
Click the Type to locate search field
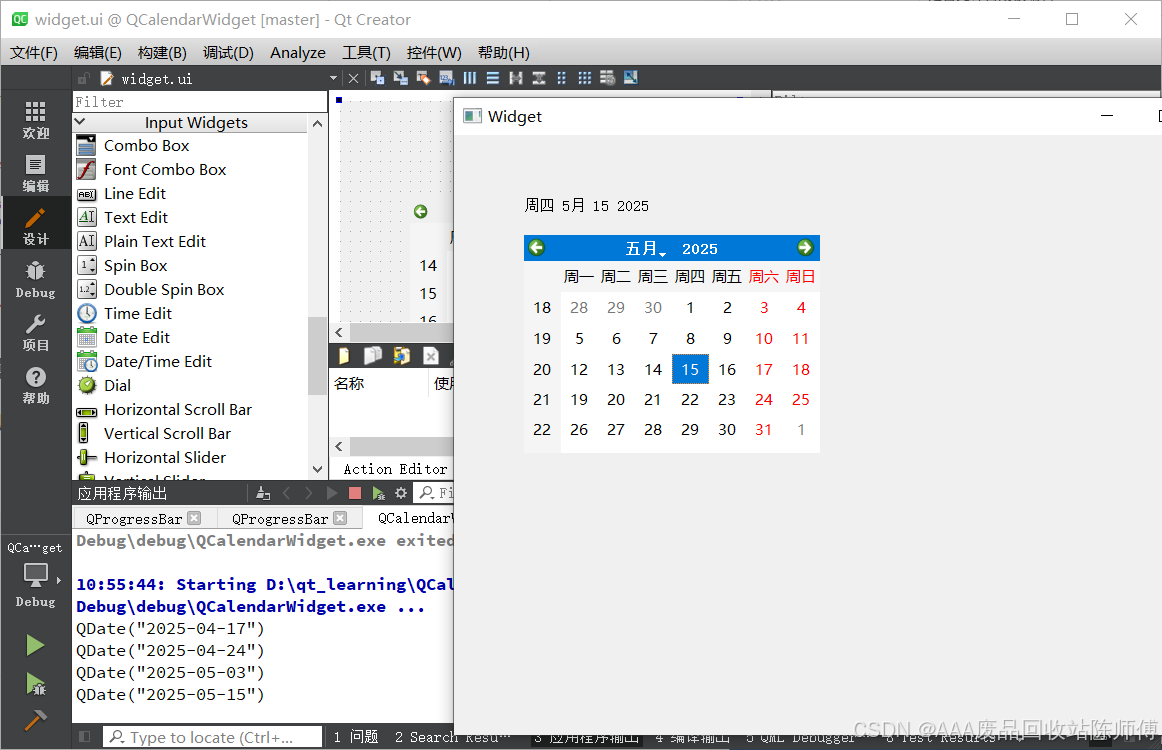click(212, 737)
